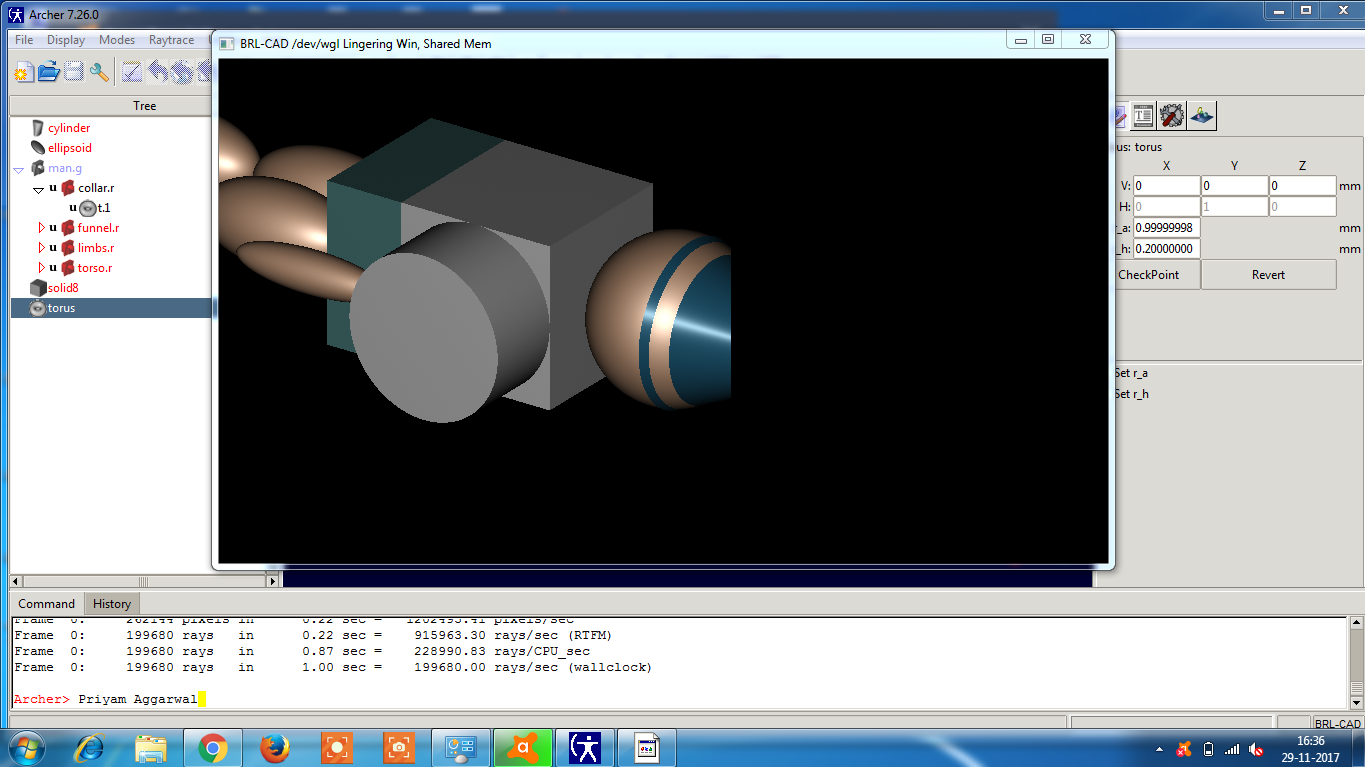Click the torso.r region icon

click(x=68, y=268)
